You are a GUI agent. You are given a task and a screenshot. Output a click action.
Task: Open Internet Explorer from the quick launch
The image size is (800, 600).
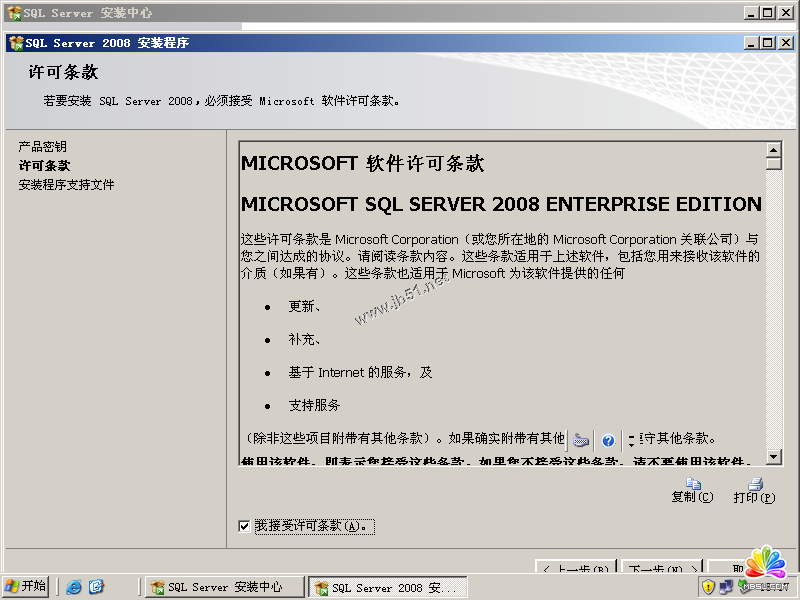coord(74,587)
